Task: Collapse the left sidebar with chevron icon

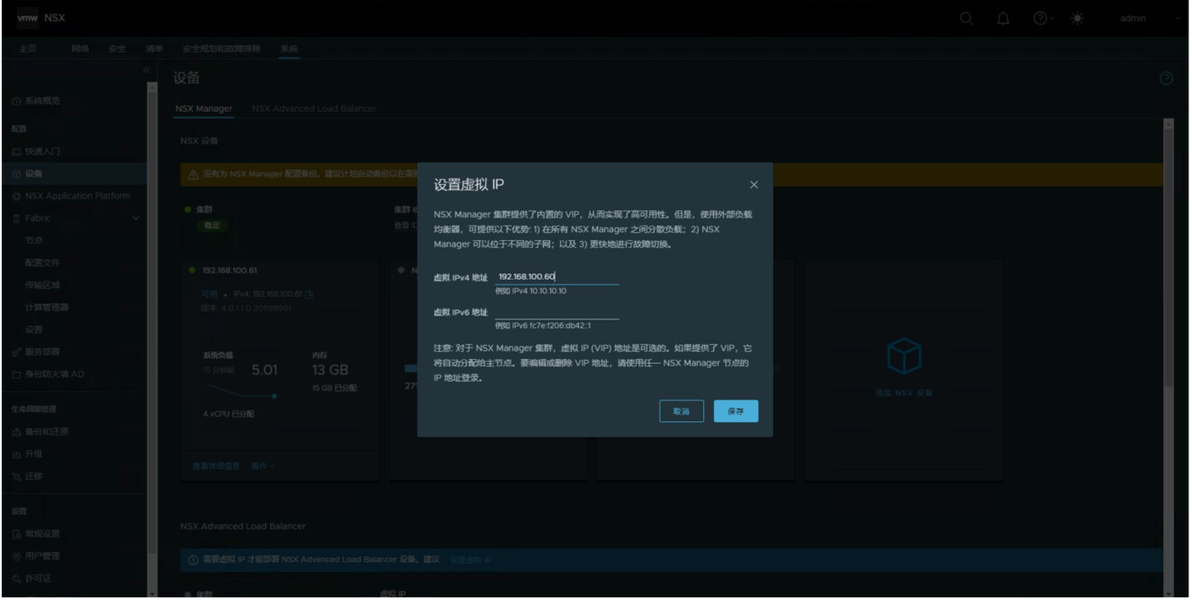Action: 147,70
